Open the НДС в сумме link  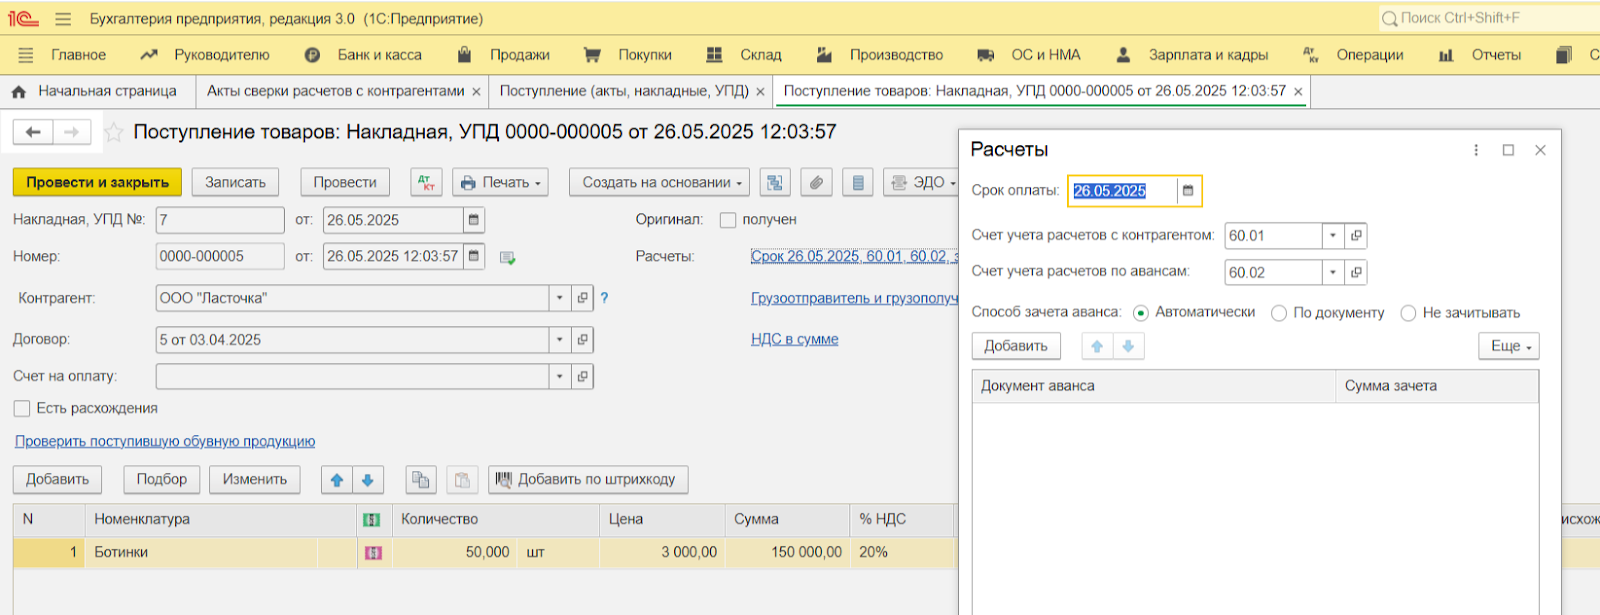(x=794, y=340)
